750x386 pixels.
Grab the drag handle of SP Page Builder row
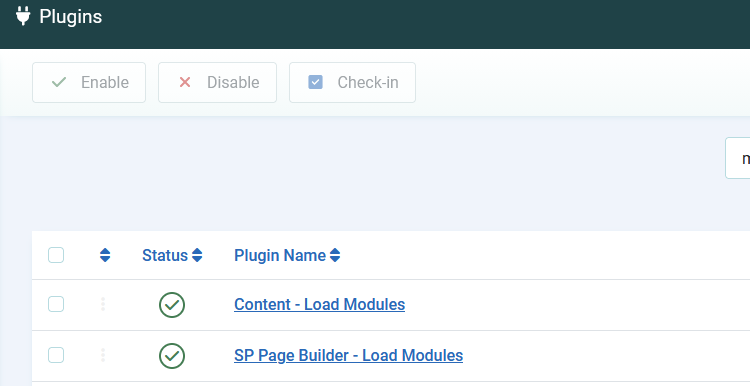103,355
